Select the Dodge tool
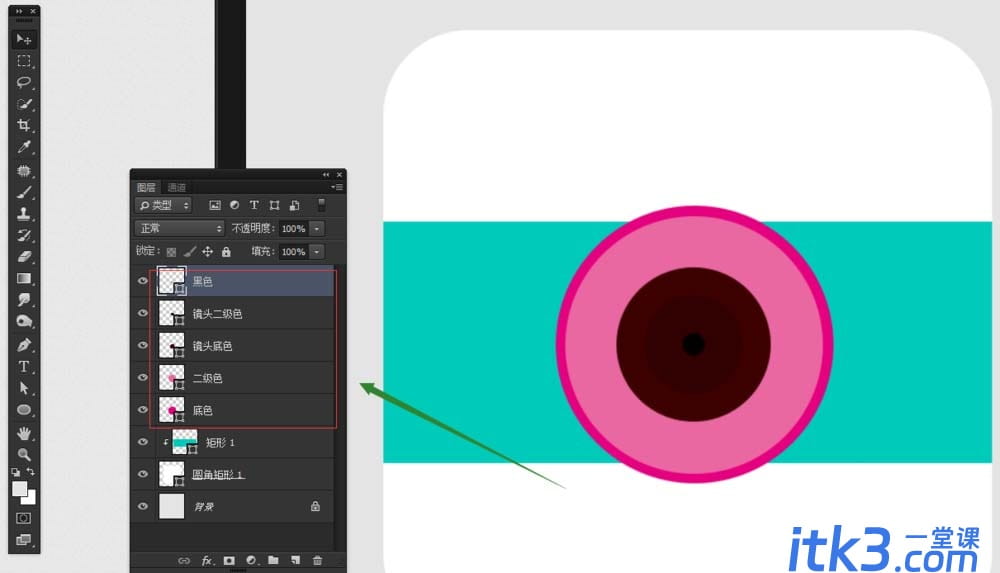1000x573 pixels. pos(24,321)
